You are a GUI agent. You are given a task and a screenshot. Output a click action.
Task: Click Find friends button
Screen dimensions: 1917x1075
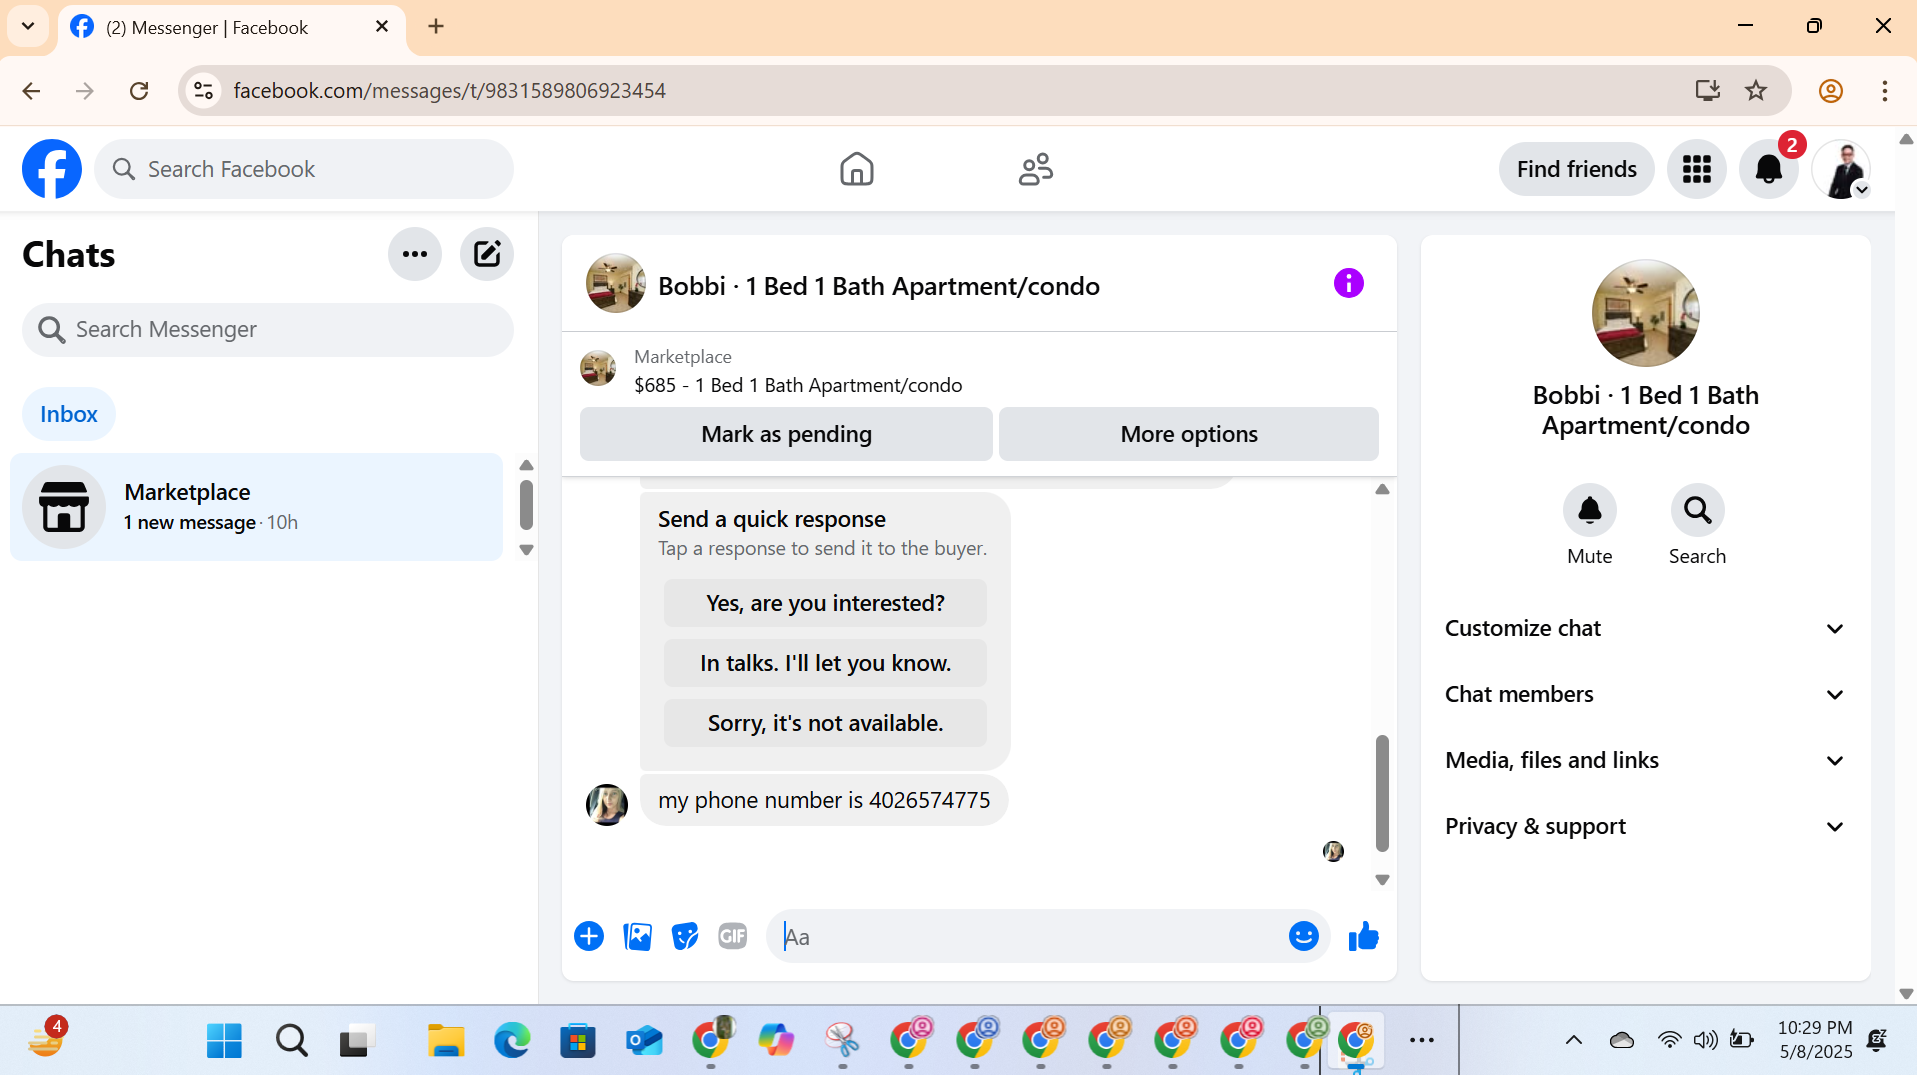[1576, 169]
